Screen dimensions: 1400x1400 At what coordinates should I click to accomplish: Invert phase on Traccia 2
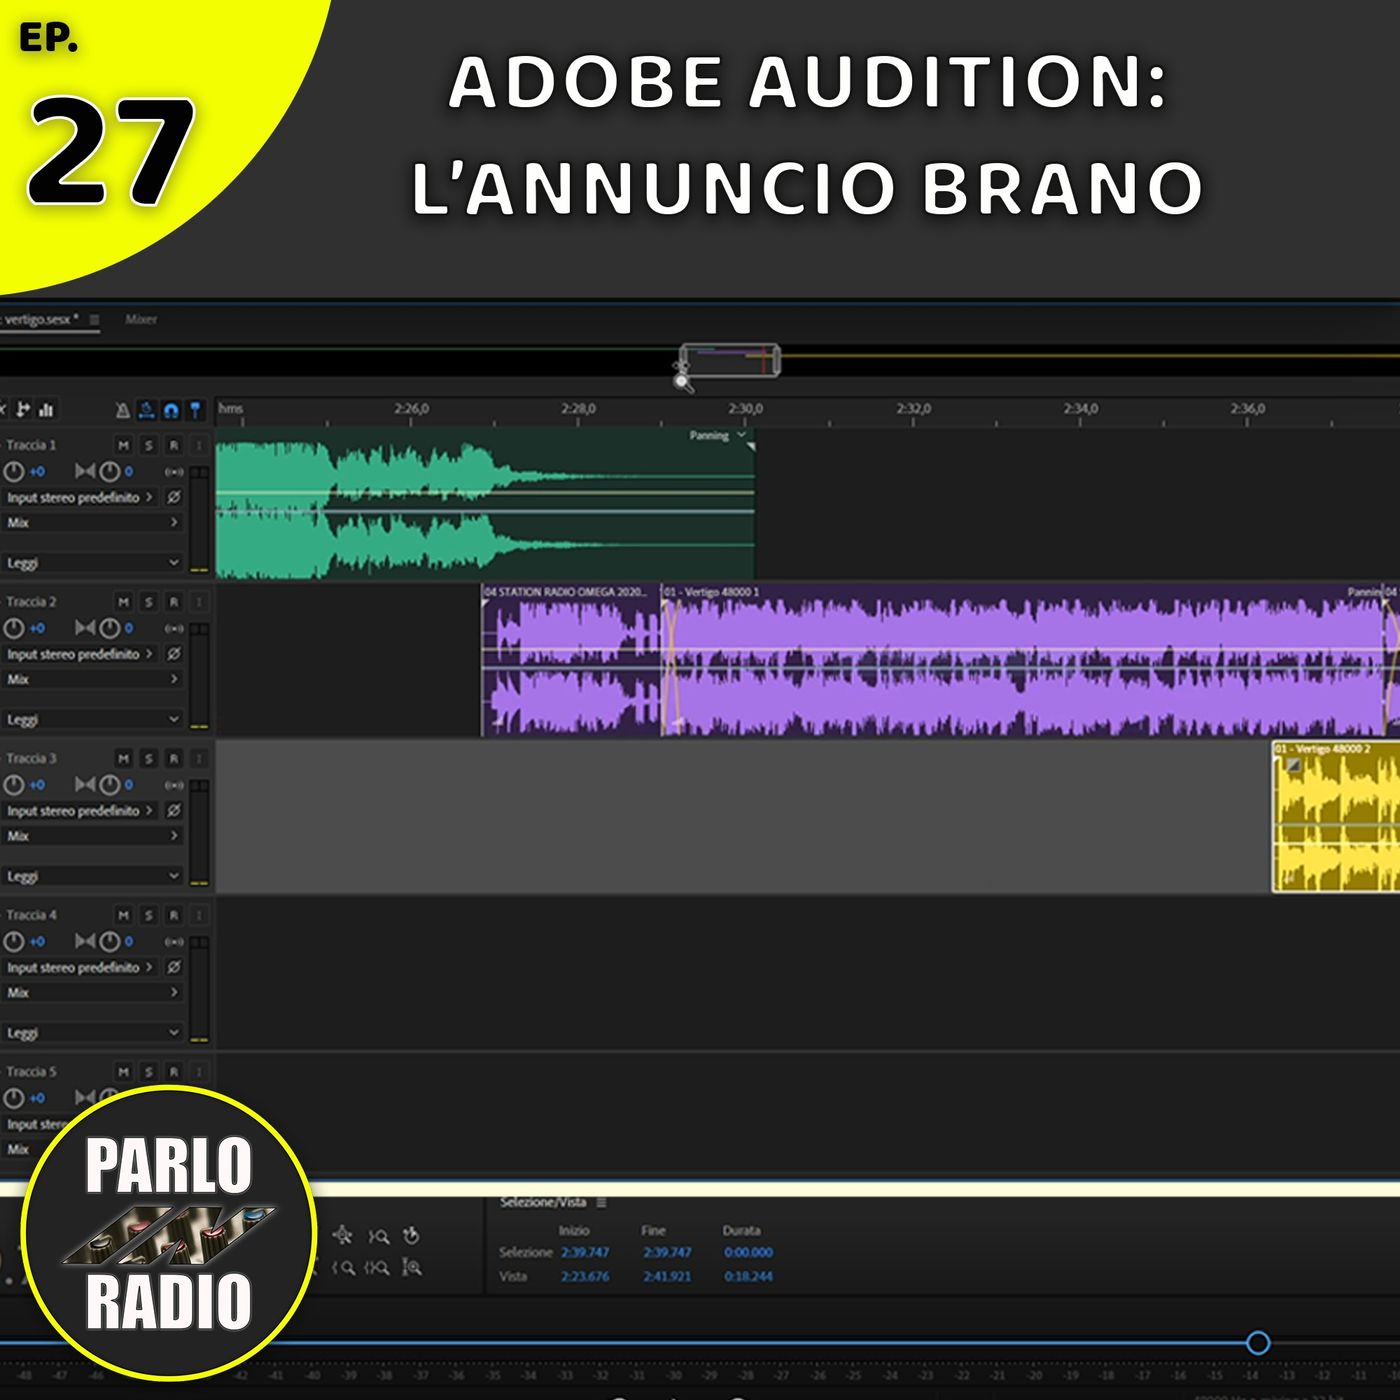coord(174,654)
